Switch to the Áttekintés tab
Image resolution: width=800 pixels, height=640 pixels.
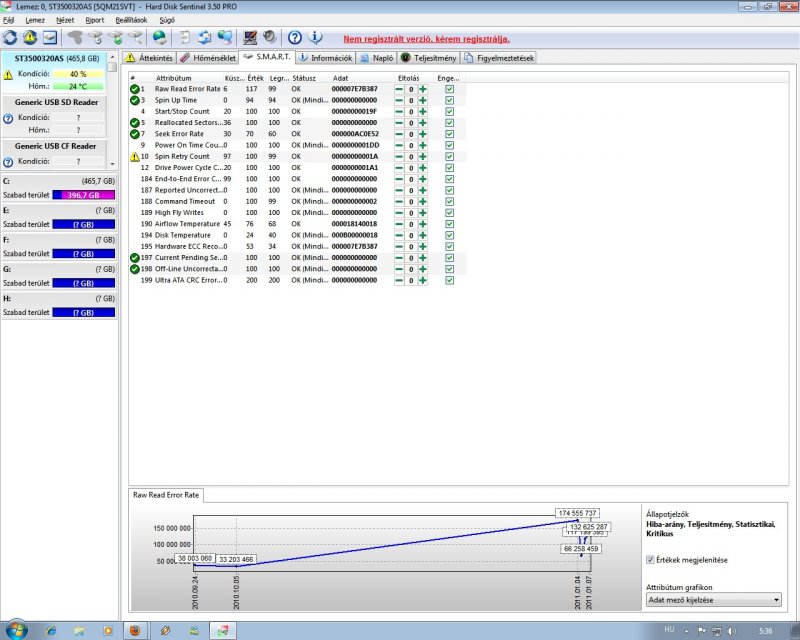149,58
